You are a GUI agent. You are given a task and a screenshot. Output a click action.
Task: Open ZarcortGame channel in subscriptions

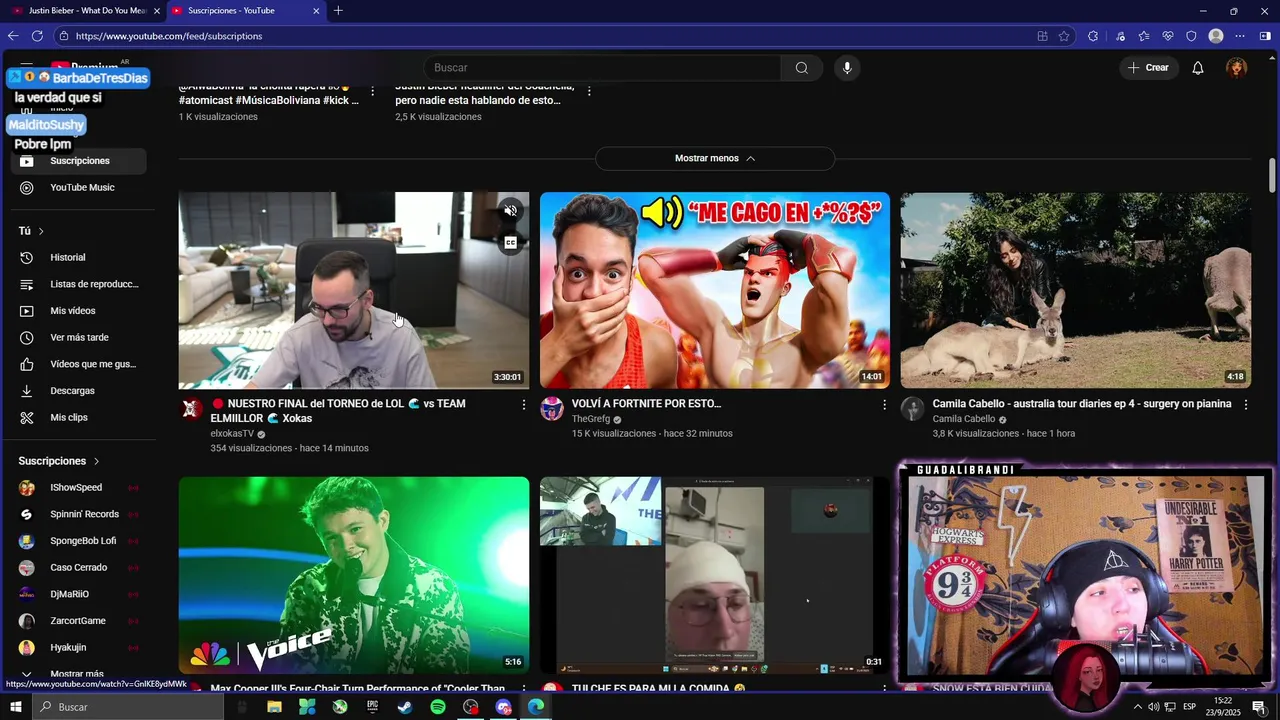coord(79,621)
